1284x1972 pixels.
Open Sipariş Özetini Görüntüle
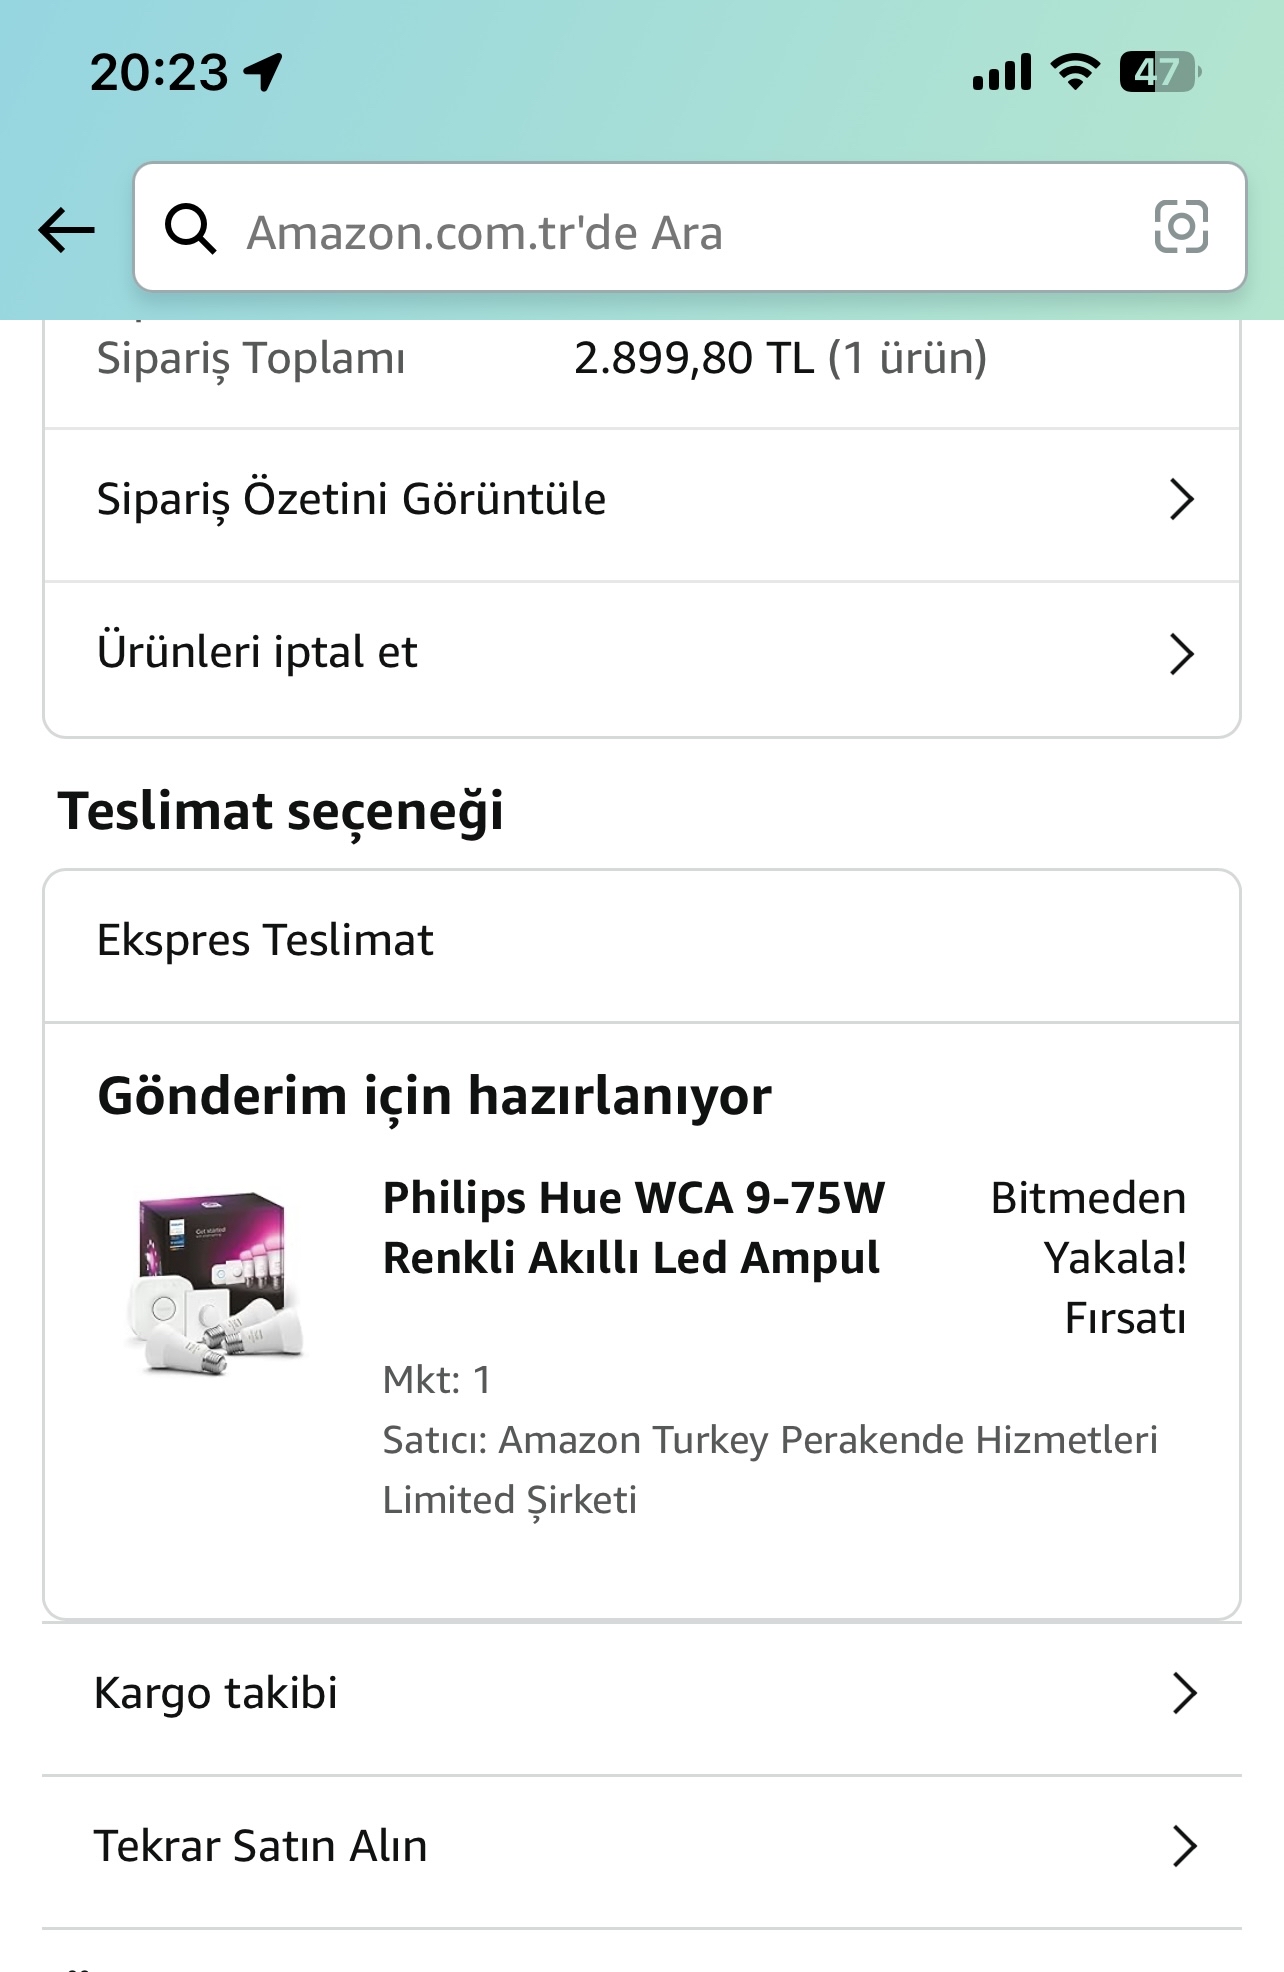[x=351, y=499]
